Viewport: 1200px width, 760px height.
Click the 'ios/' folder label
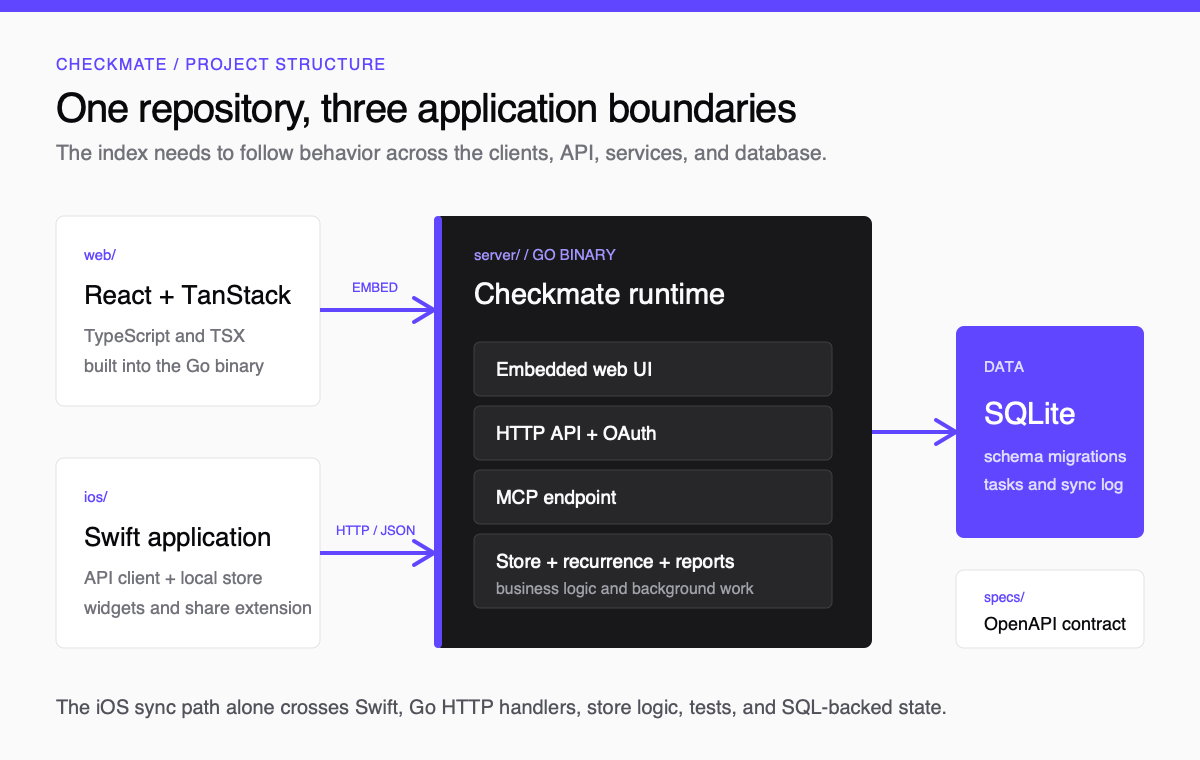coord(95,497)
